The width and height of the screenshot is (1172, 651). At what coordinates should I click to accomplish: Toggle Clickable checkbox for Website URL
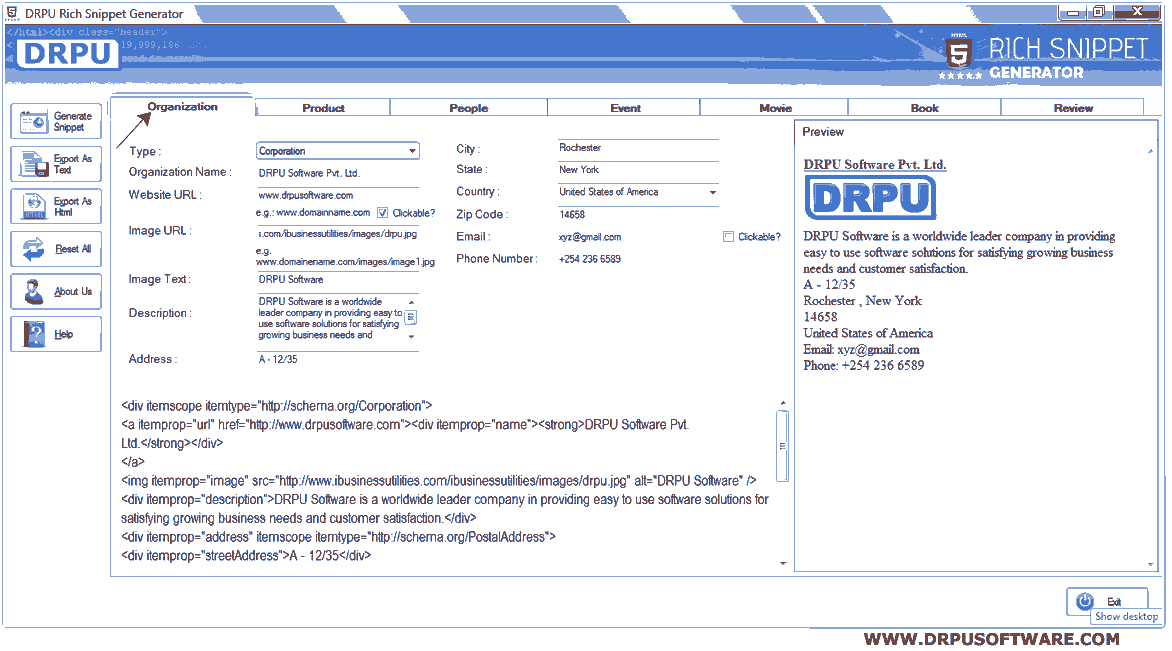tap(383, 213)
